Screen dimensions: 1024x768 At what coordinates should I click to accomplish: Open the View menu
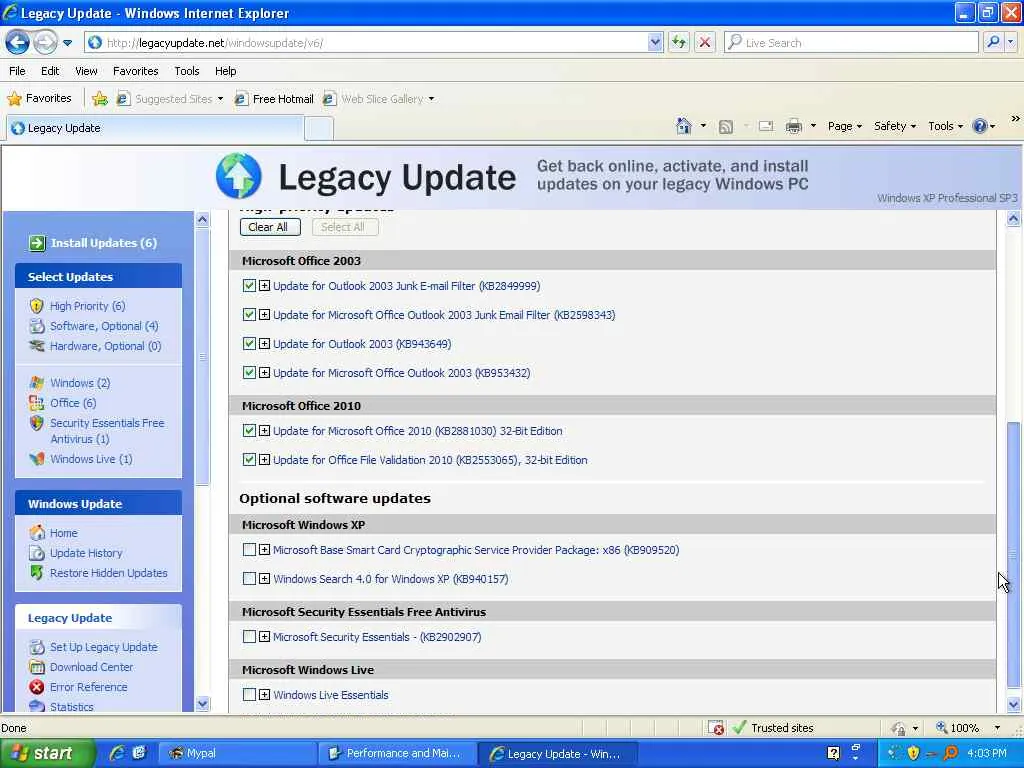click(86, 71)
